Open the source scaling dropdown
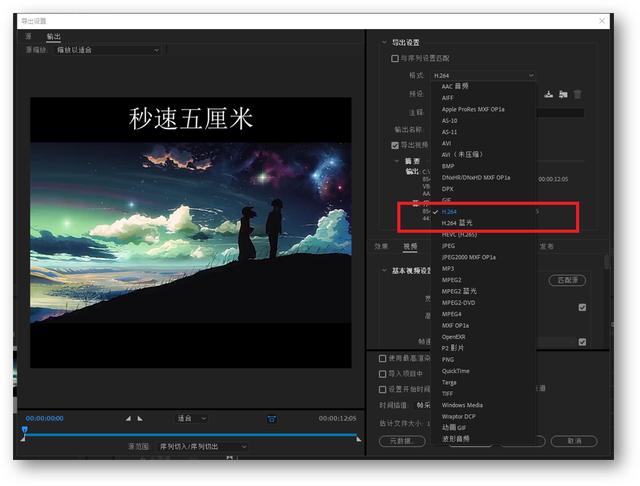The height and width of the screenshot is (486, 640). pyautogui.click(x=108, y=50)
